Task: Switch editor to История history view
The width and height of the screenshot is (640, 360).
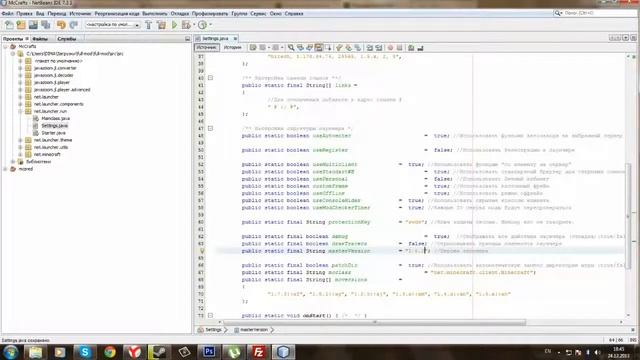Action: (233, 48)
